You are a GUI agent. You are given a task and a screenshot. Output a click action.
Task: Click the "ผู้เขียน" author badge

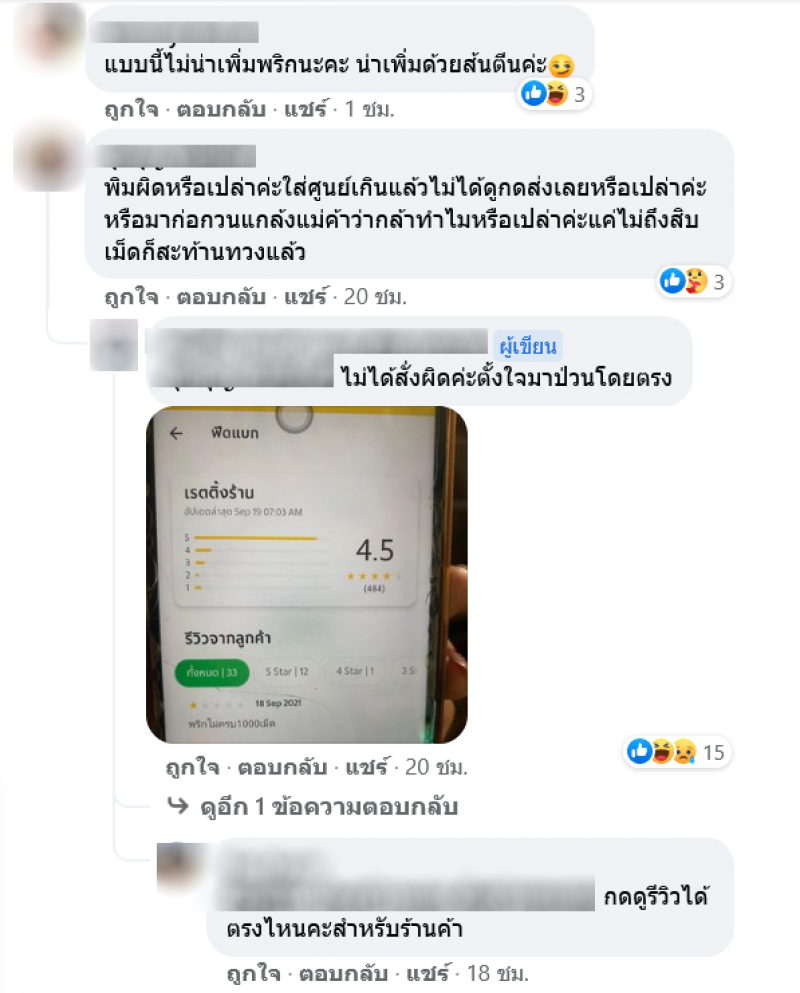click(528, 346)
